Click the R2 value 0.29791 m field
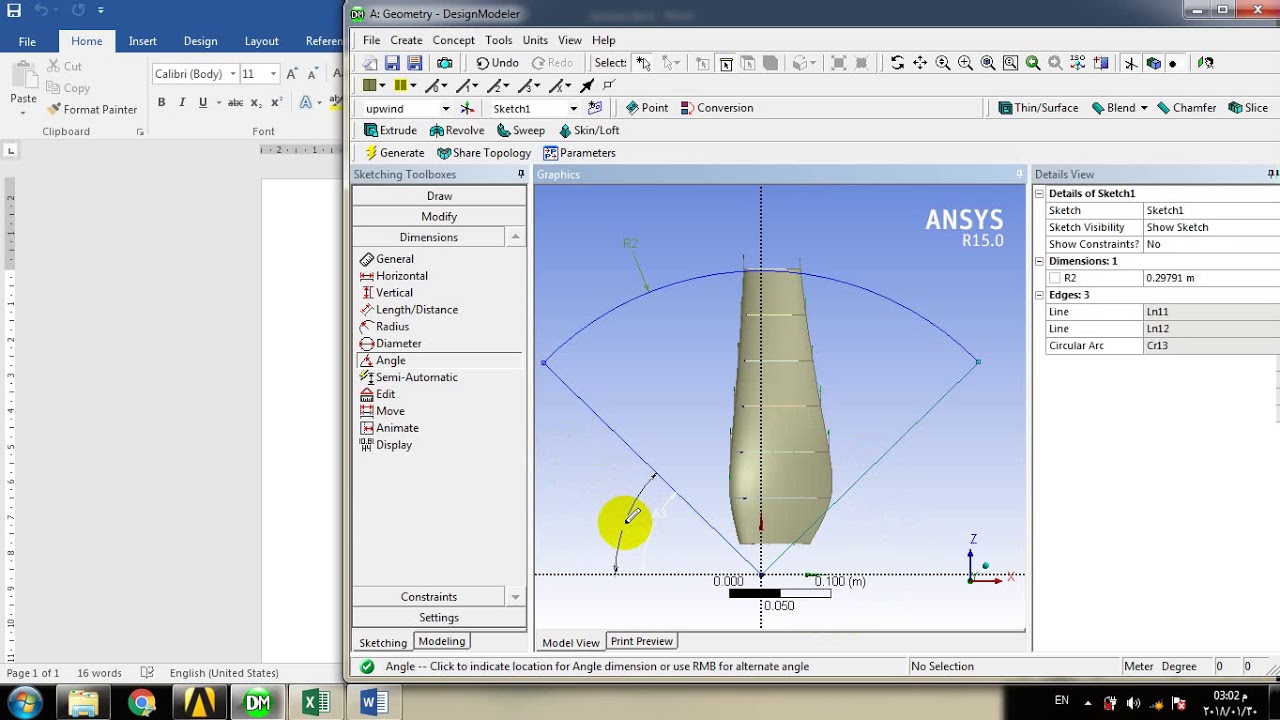This screenshot has height=720, width=1280. pos(1211,278)
